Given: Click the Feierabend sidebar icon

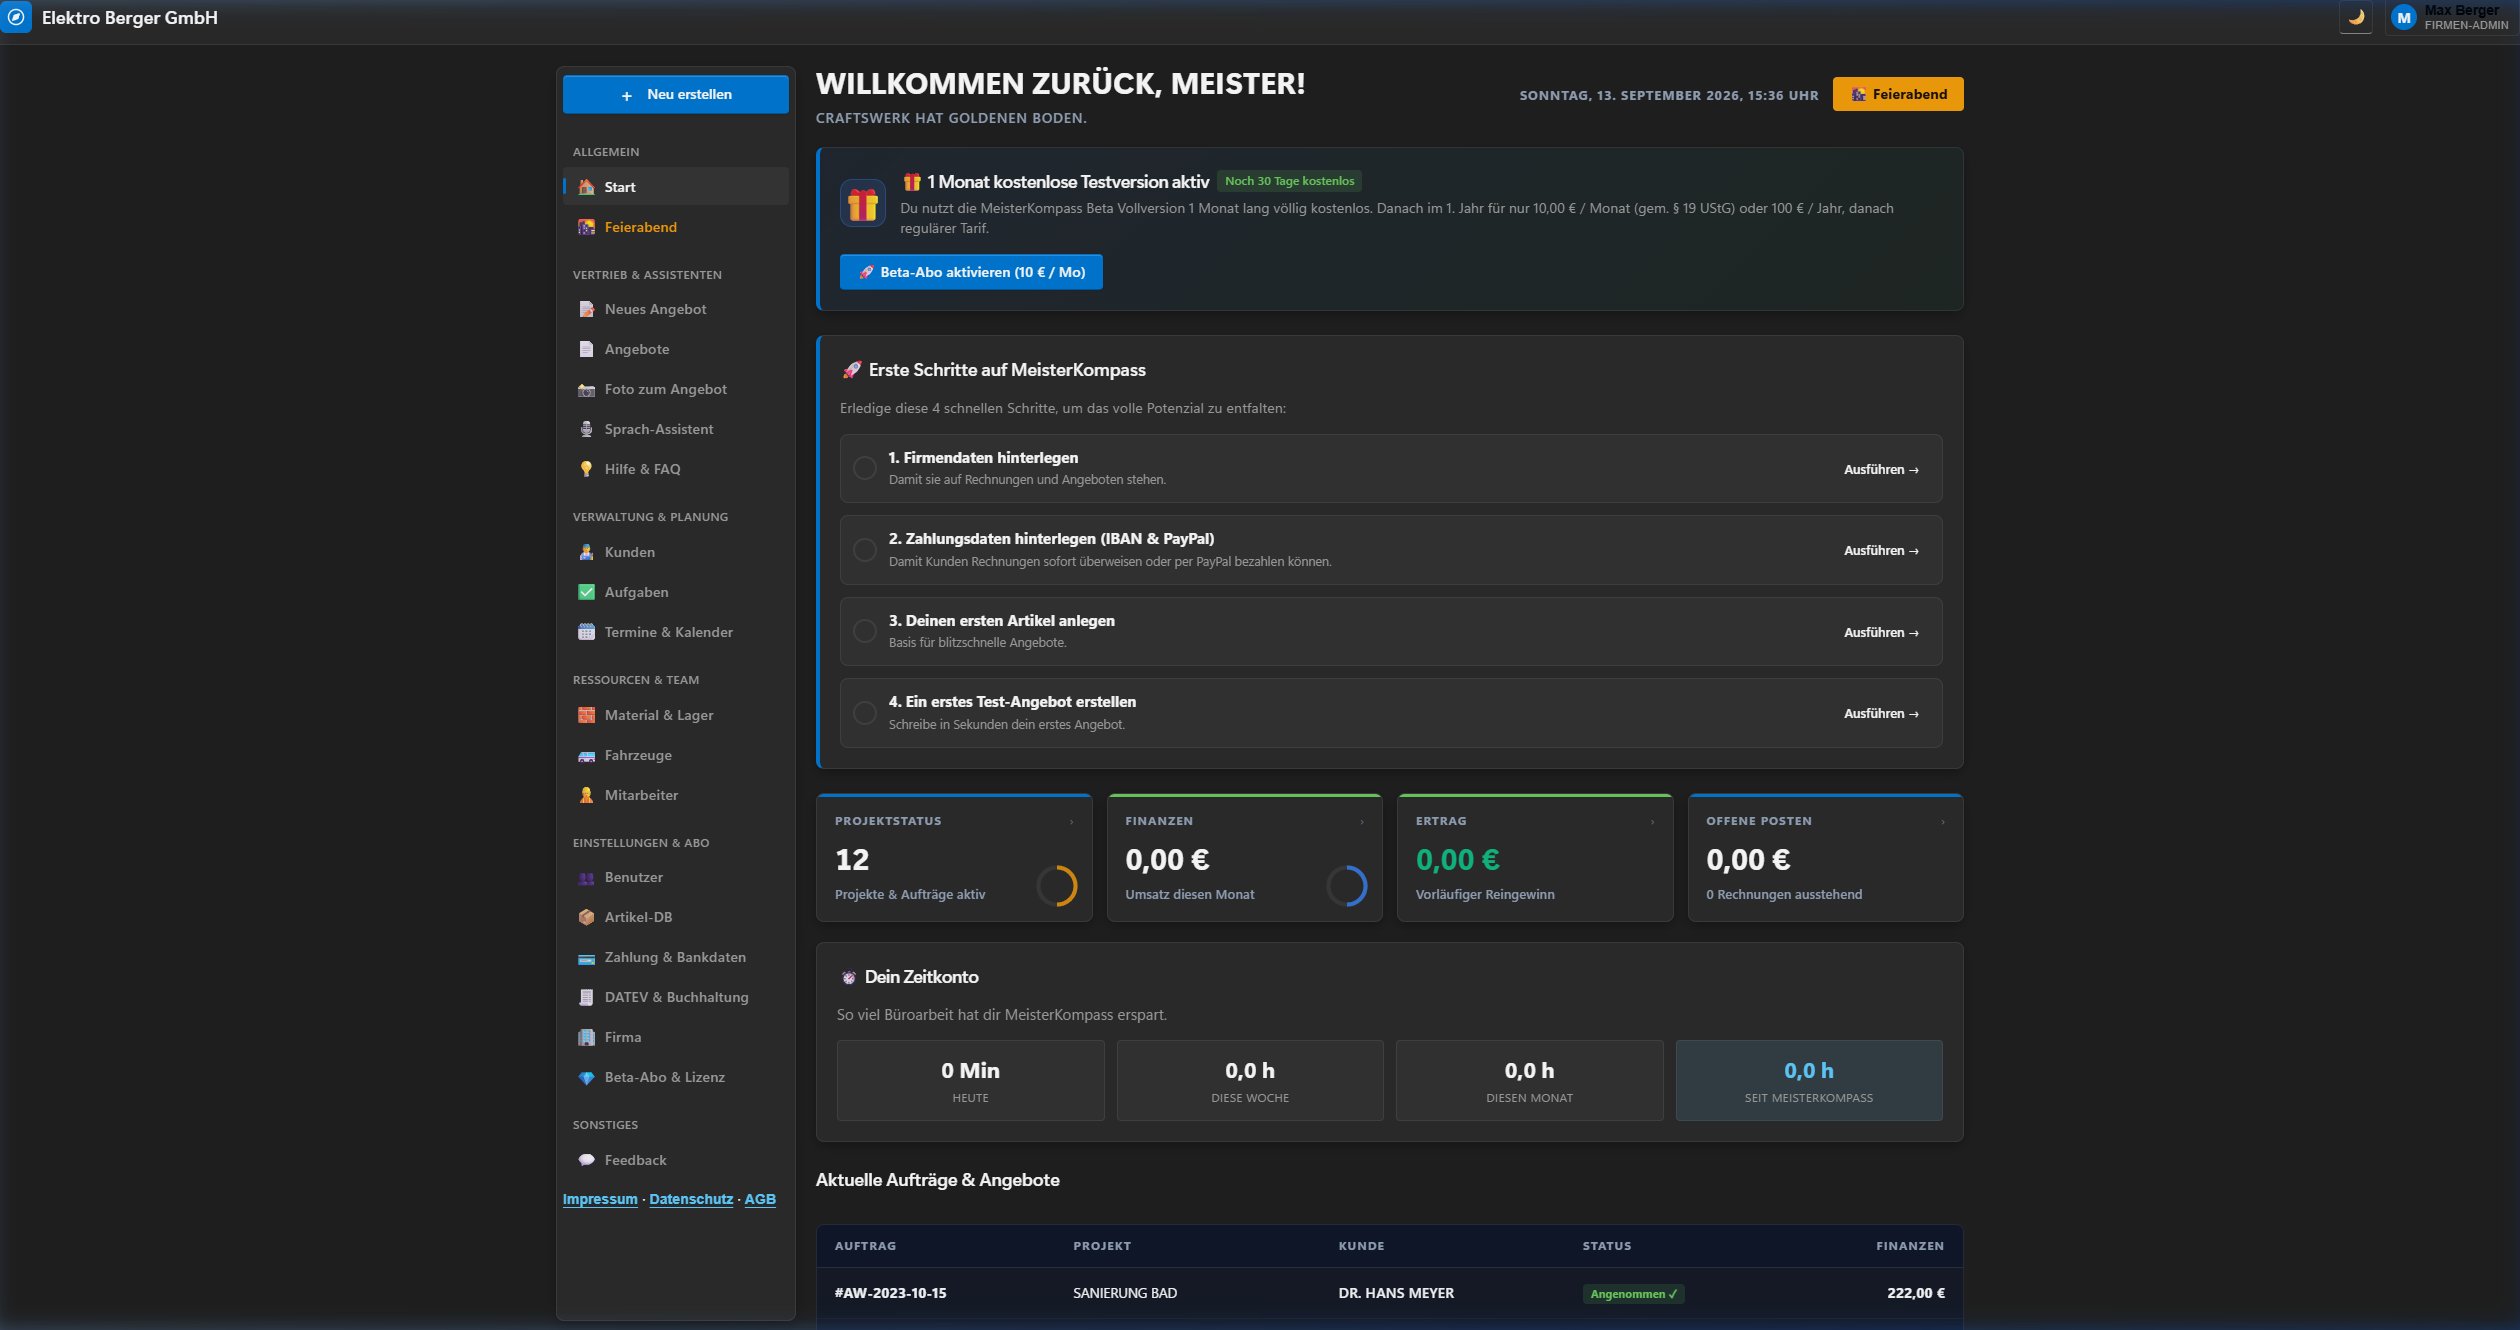Looking at the screenshot, I should click(586, 227).
